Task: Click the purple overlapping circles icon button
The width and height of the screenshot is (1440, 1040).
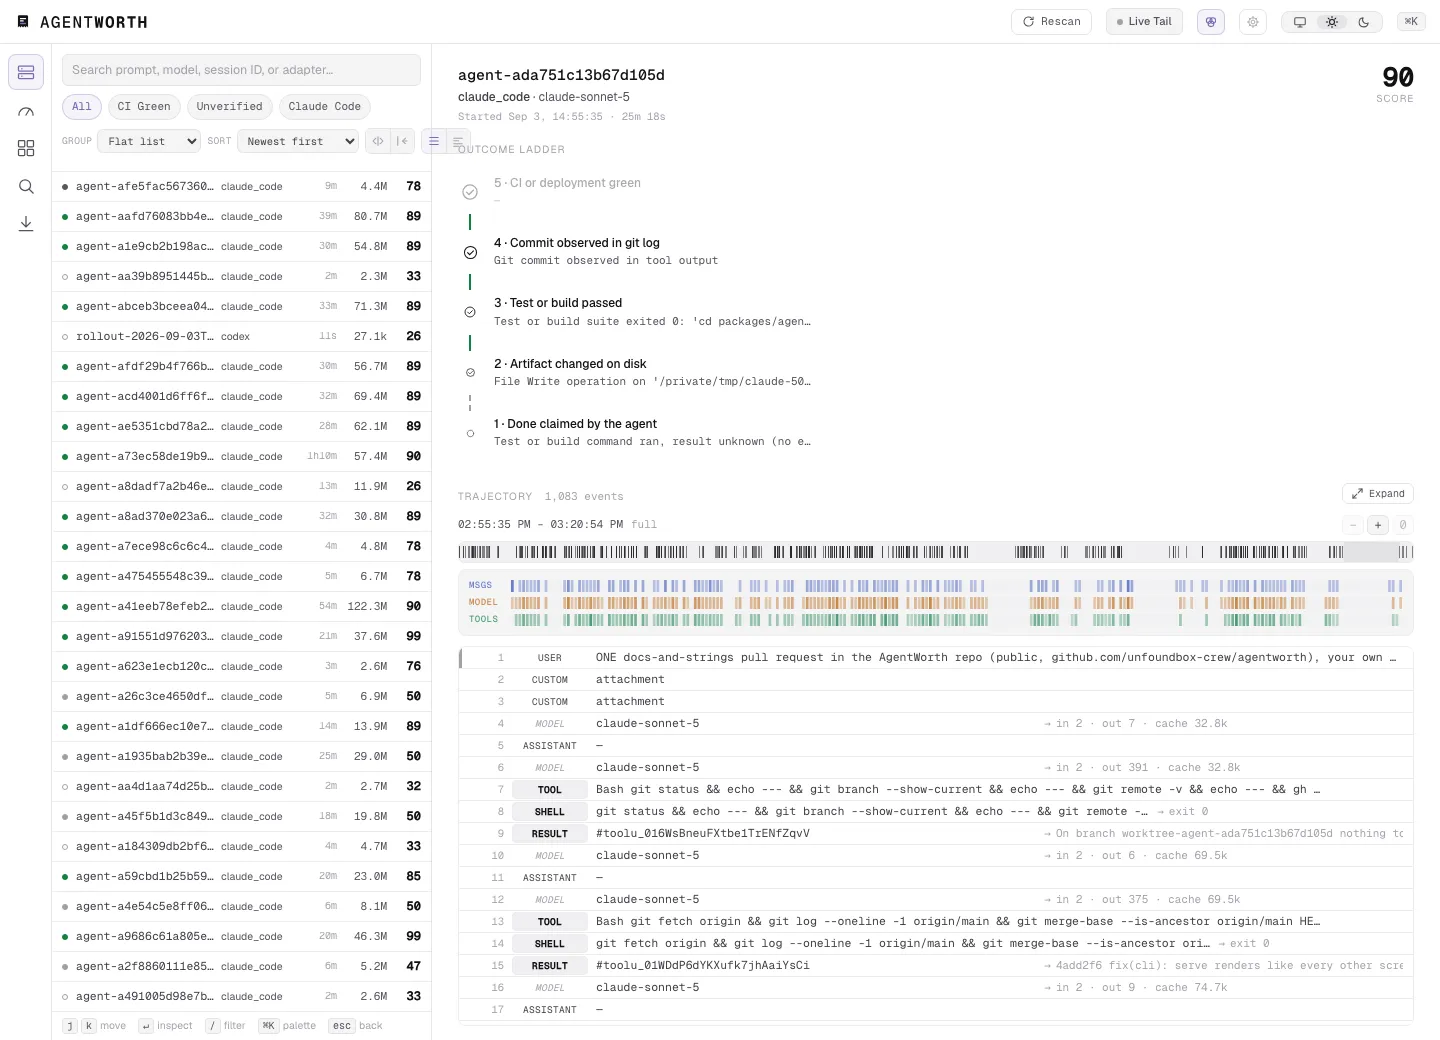Action: (x=1211, y=22)
